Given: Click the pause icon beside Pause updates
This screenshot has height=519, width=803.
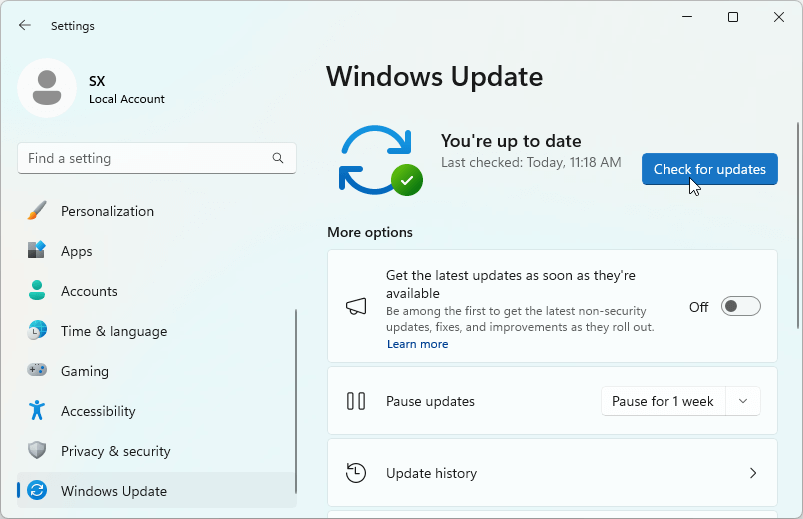Looking at the screenshot, I should pos(356,401).
